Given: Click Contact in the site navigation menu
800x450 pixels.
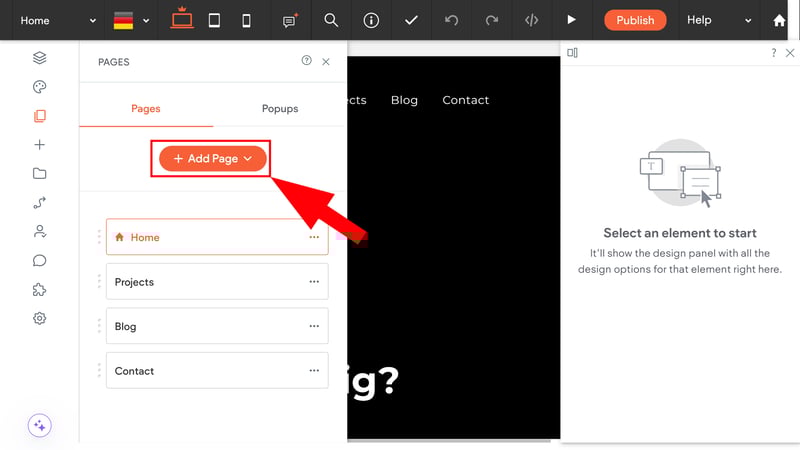Looking at the screenshot, I should [x=465, y=100].
